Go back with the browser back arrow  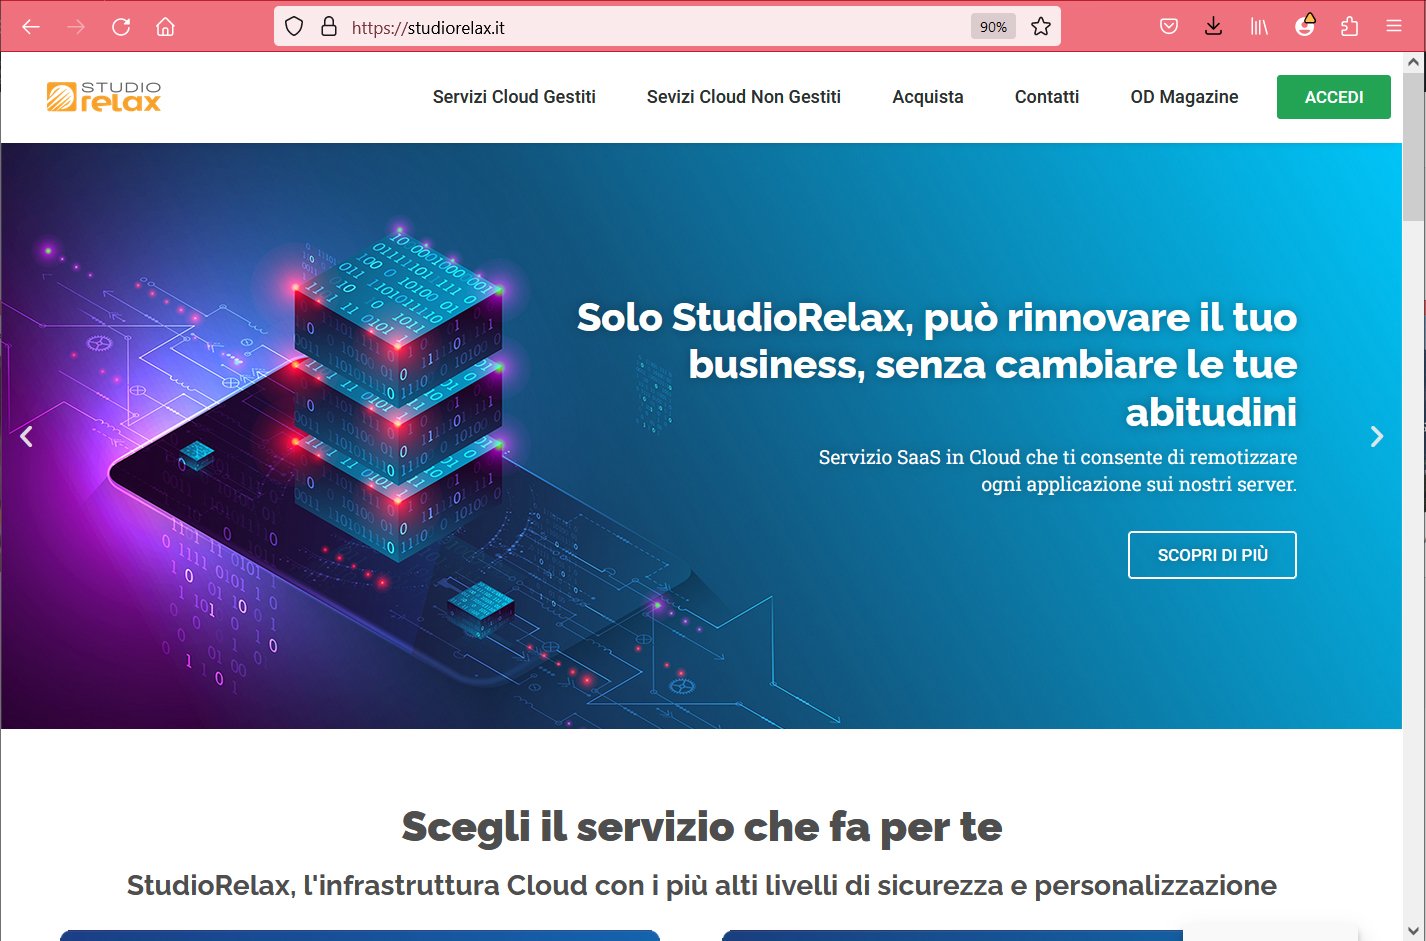coord(31,27)
